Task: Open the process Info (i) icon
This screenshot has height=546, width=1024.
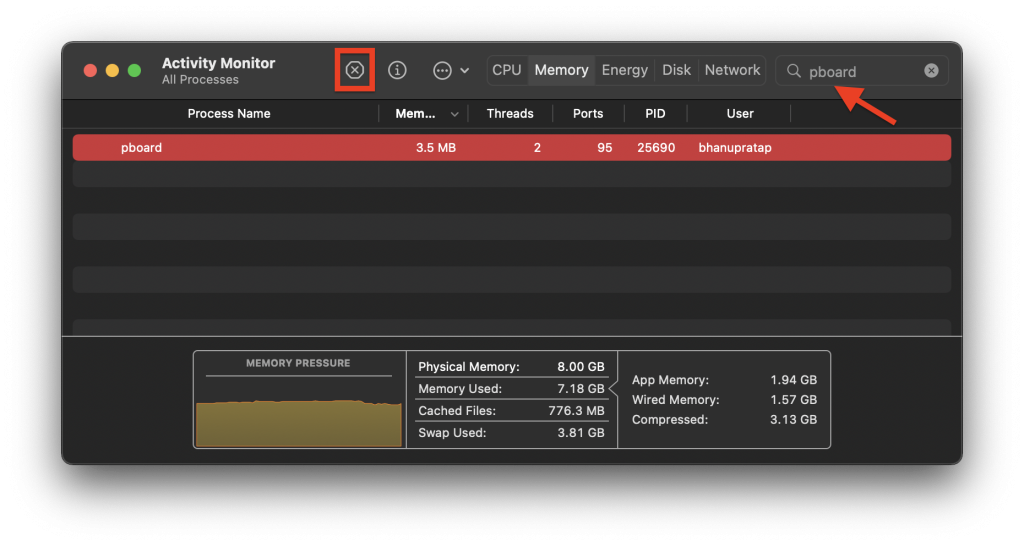Action: (x=397, y=70)
